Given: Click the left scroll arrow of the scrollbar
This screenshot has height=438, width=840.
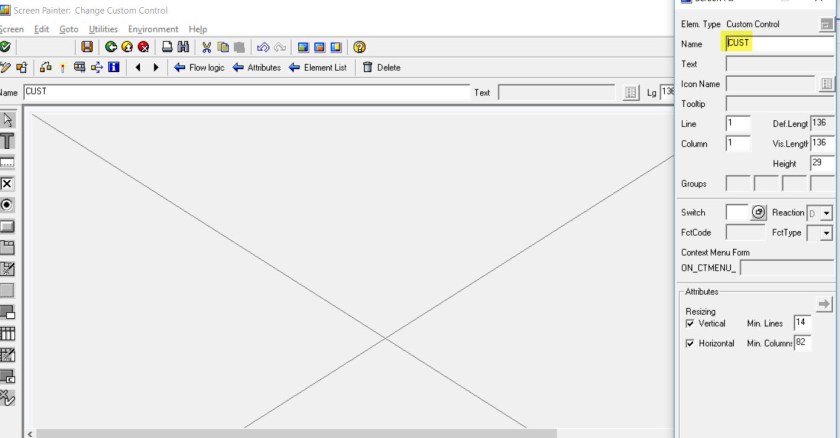Looking at the screenshot, I should coord(29,434).
